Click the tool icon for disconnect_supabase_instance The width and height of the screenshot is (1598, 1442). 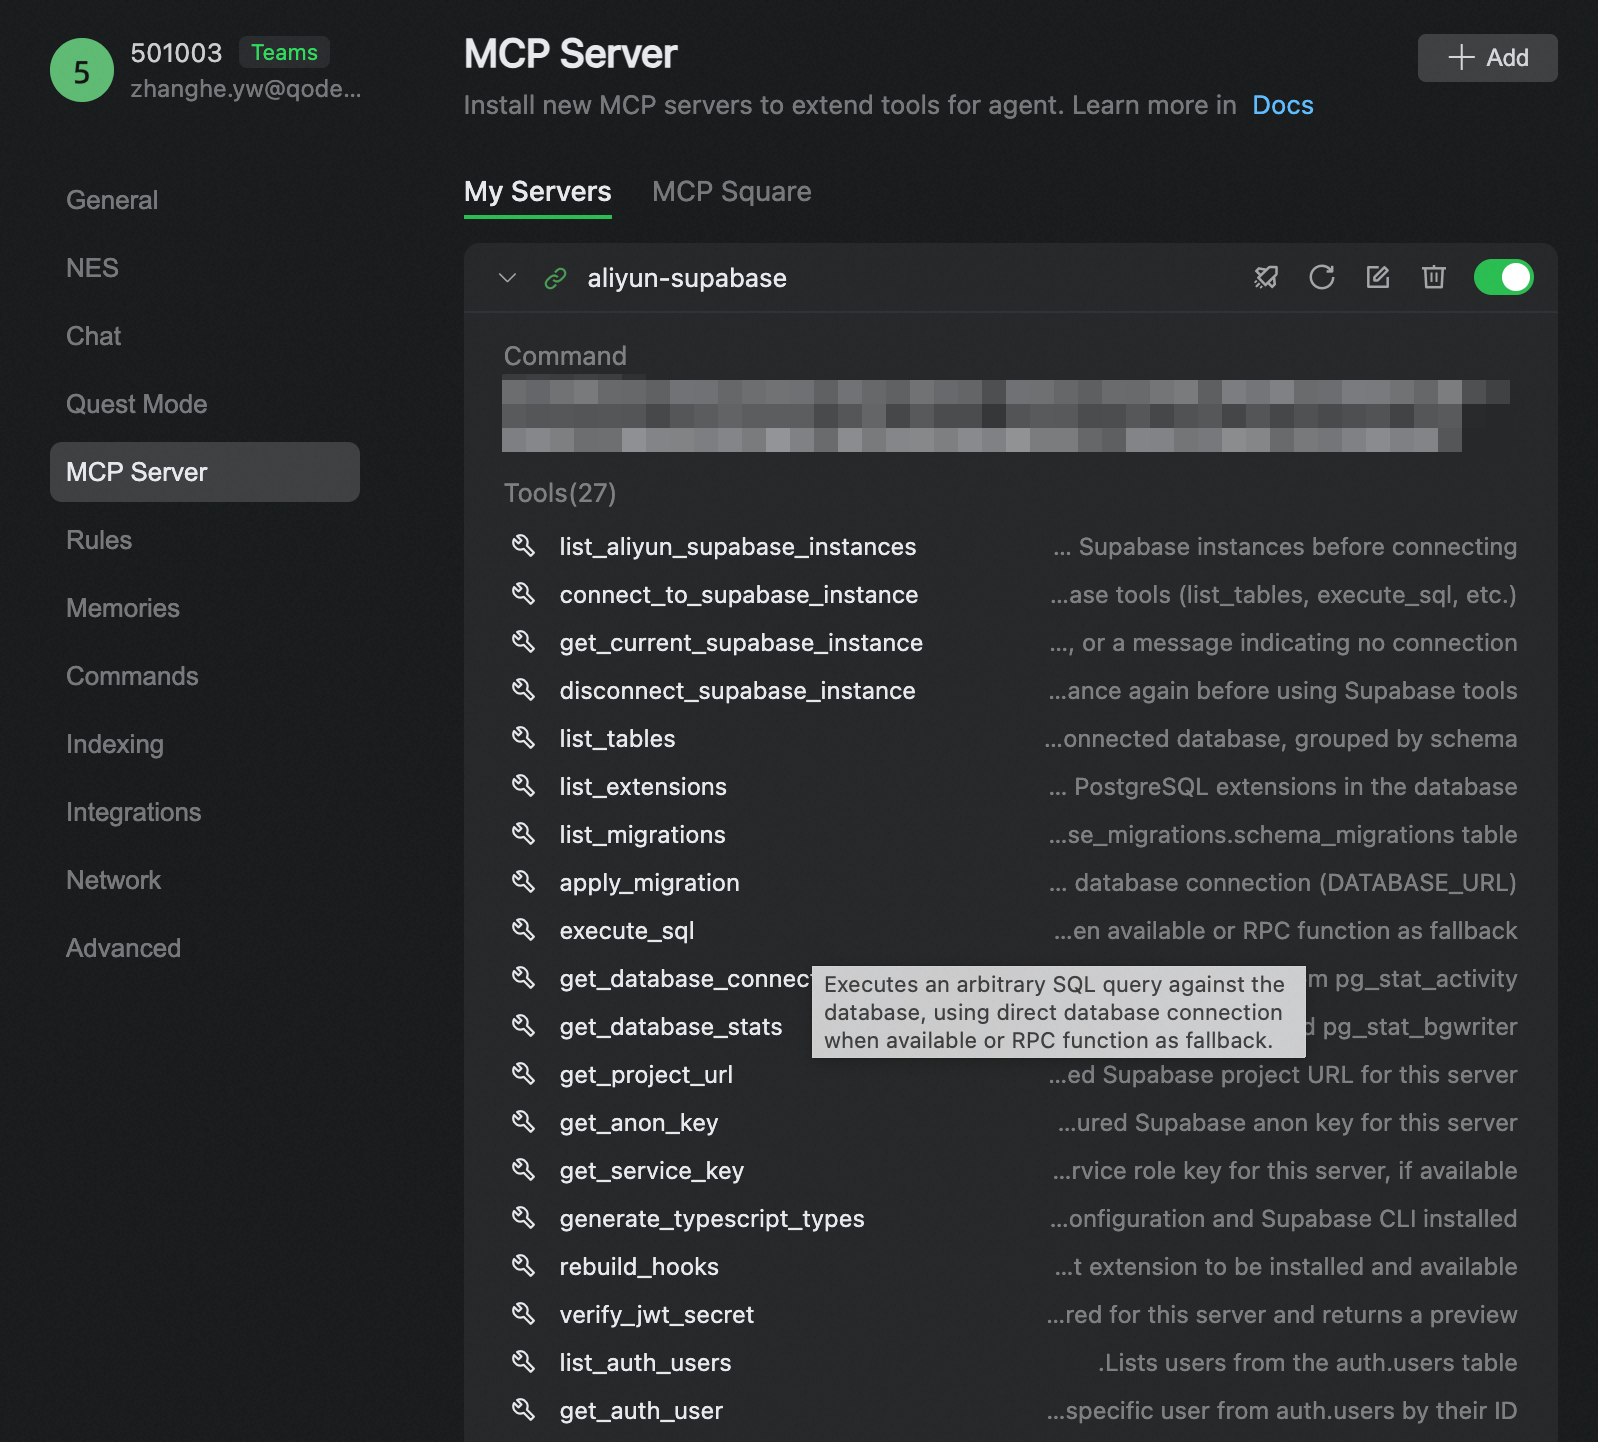click(523, 689)
